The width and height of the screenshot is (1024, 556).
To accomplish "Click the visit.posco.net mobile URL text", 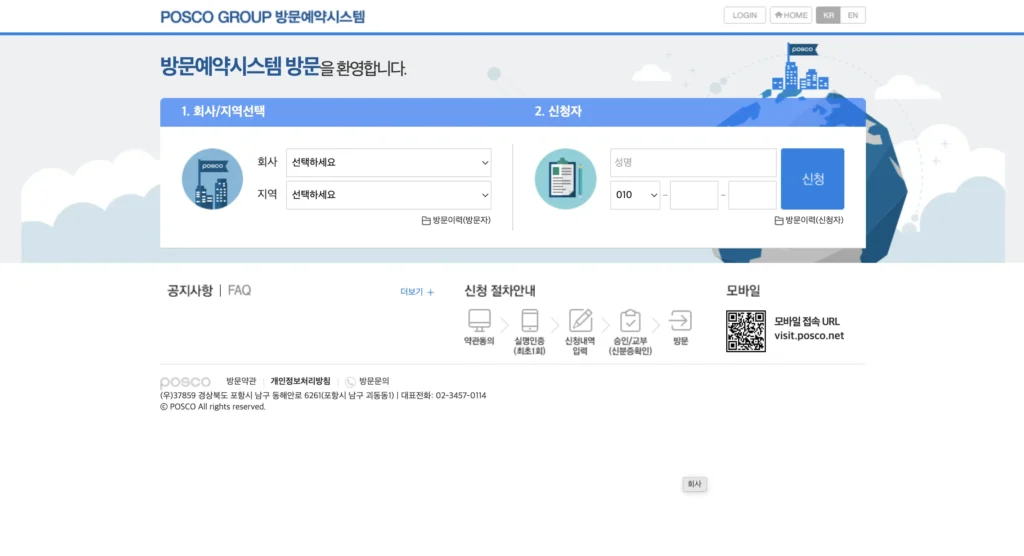I will [809, 336].
